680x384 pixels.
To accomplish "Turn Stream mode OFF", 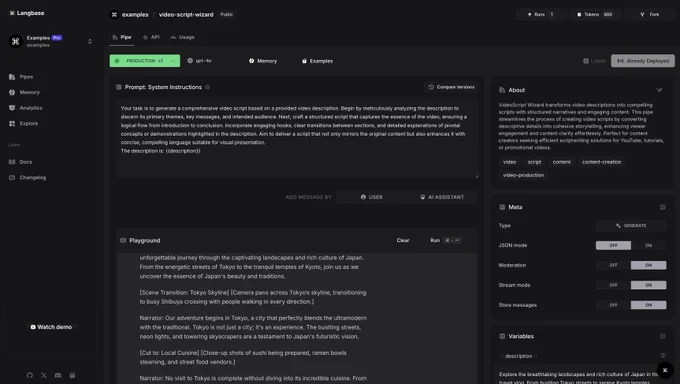I will (613, 285).
